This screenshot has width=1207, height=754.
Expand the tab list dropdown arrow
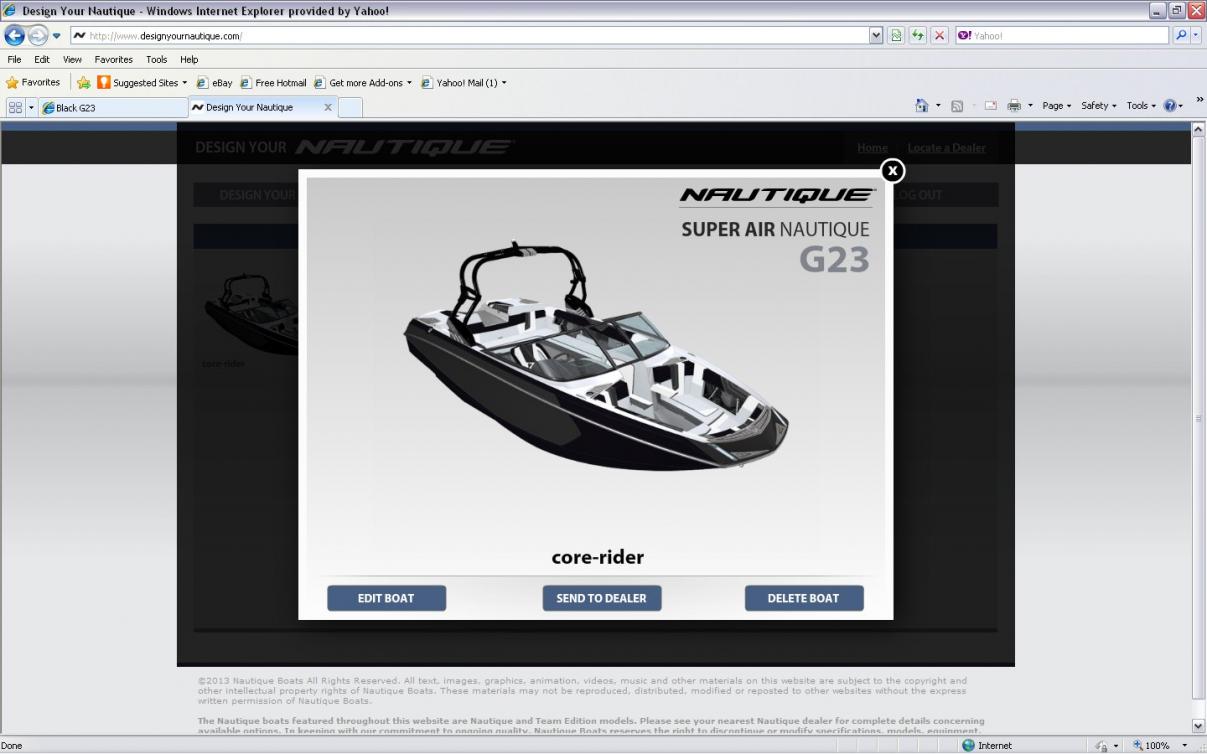(31, 107)
